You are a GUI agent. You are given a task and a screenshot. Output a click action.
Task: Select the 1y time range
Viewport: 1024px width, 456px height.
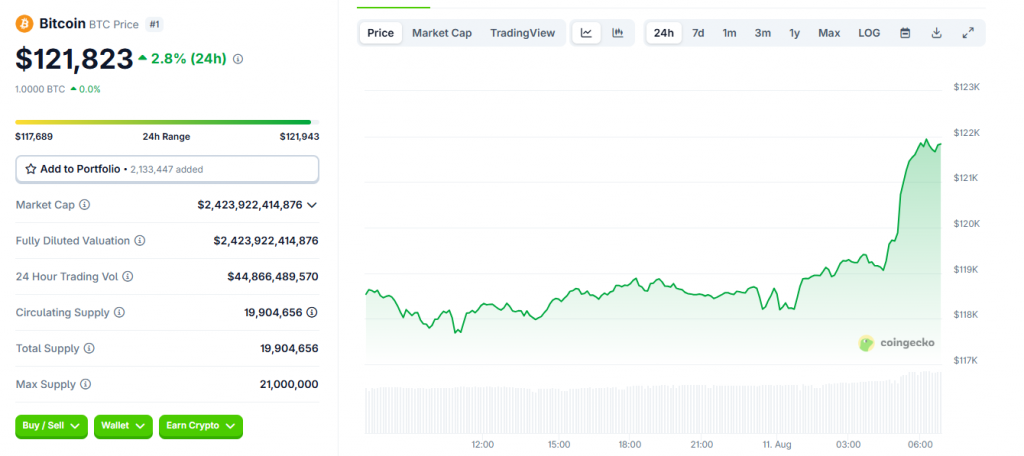pos(794,33)
